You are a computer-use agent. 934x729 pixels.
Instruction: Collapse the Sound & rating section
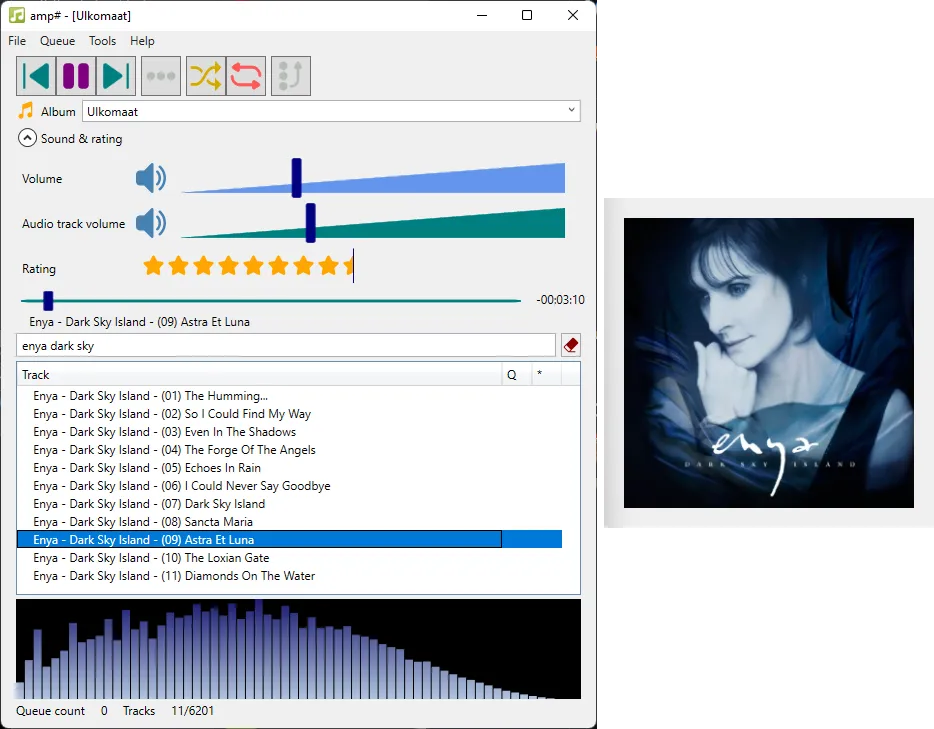tap(27, 138)
